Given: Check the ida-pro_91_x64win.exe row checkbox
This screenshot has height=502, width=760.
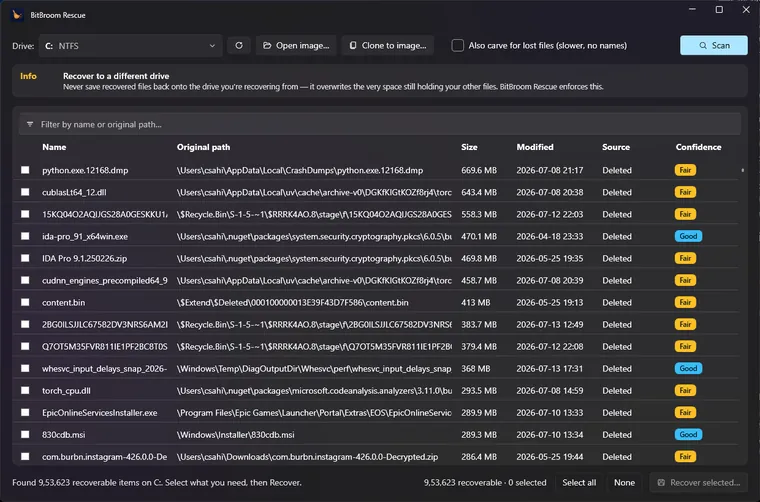Looking at the screenshot, I should click(x=25, y=236).
